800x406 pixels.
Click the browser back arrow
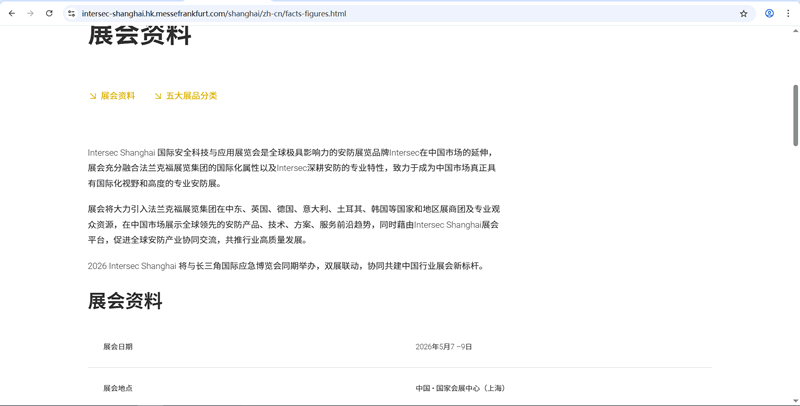click(x=12, y=14)
